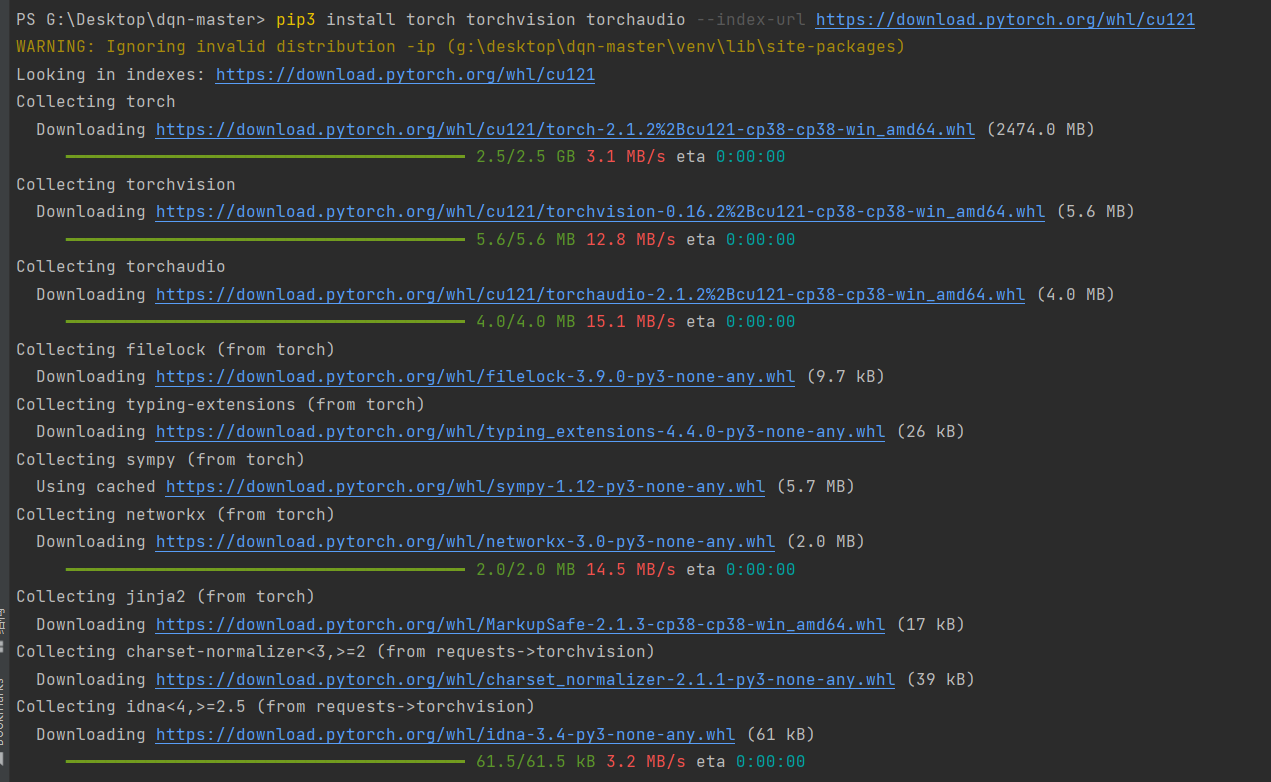Click the '(39 kB)' size text
The image size is (1271, 782).
[940, 679]
